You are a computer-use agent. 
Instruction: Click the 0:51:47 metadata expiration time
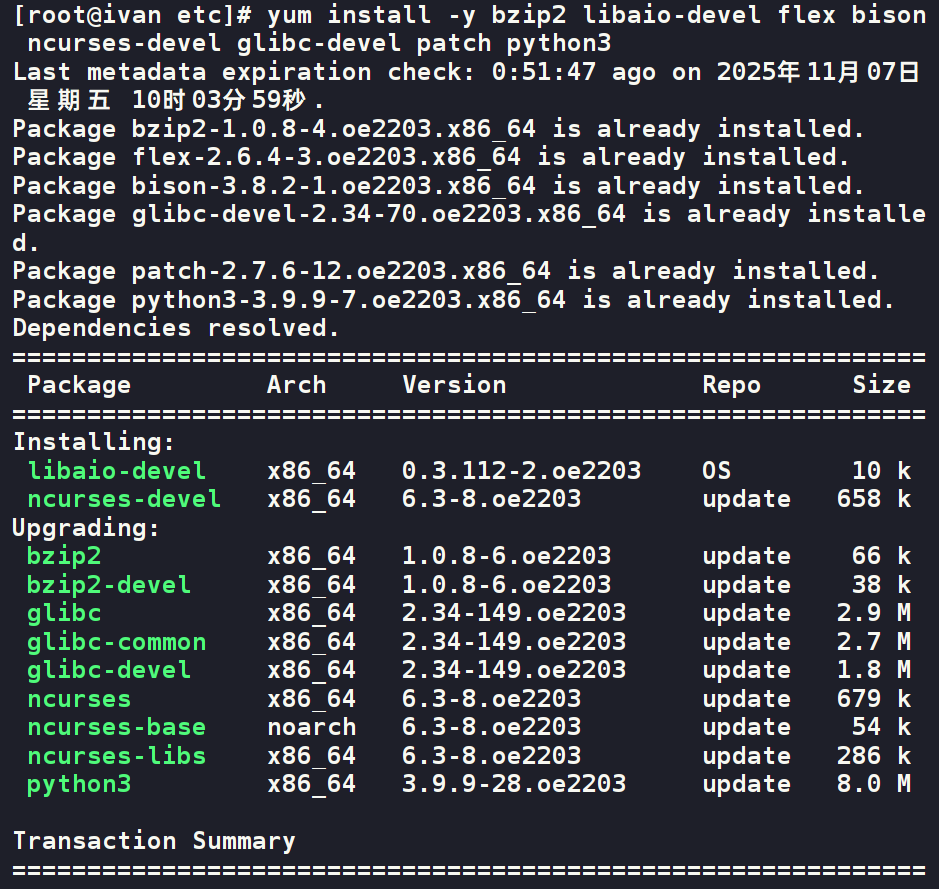544,72
